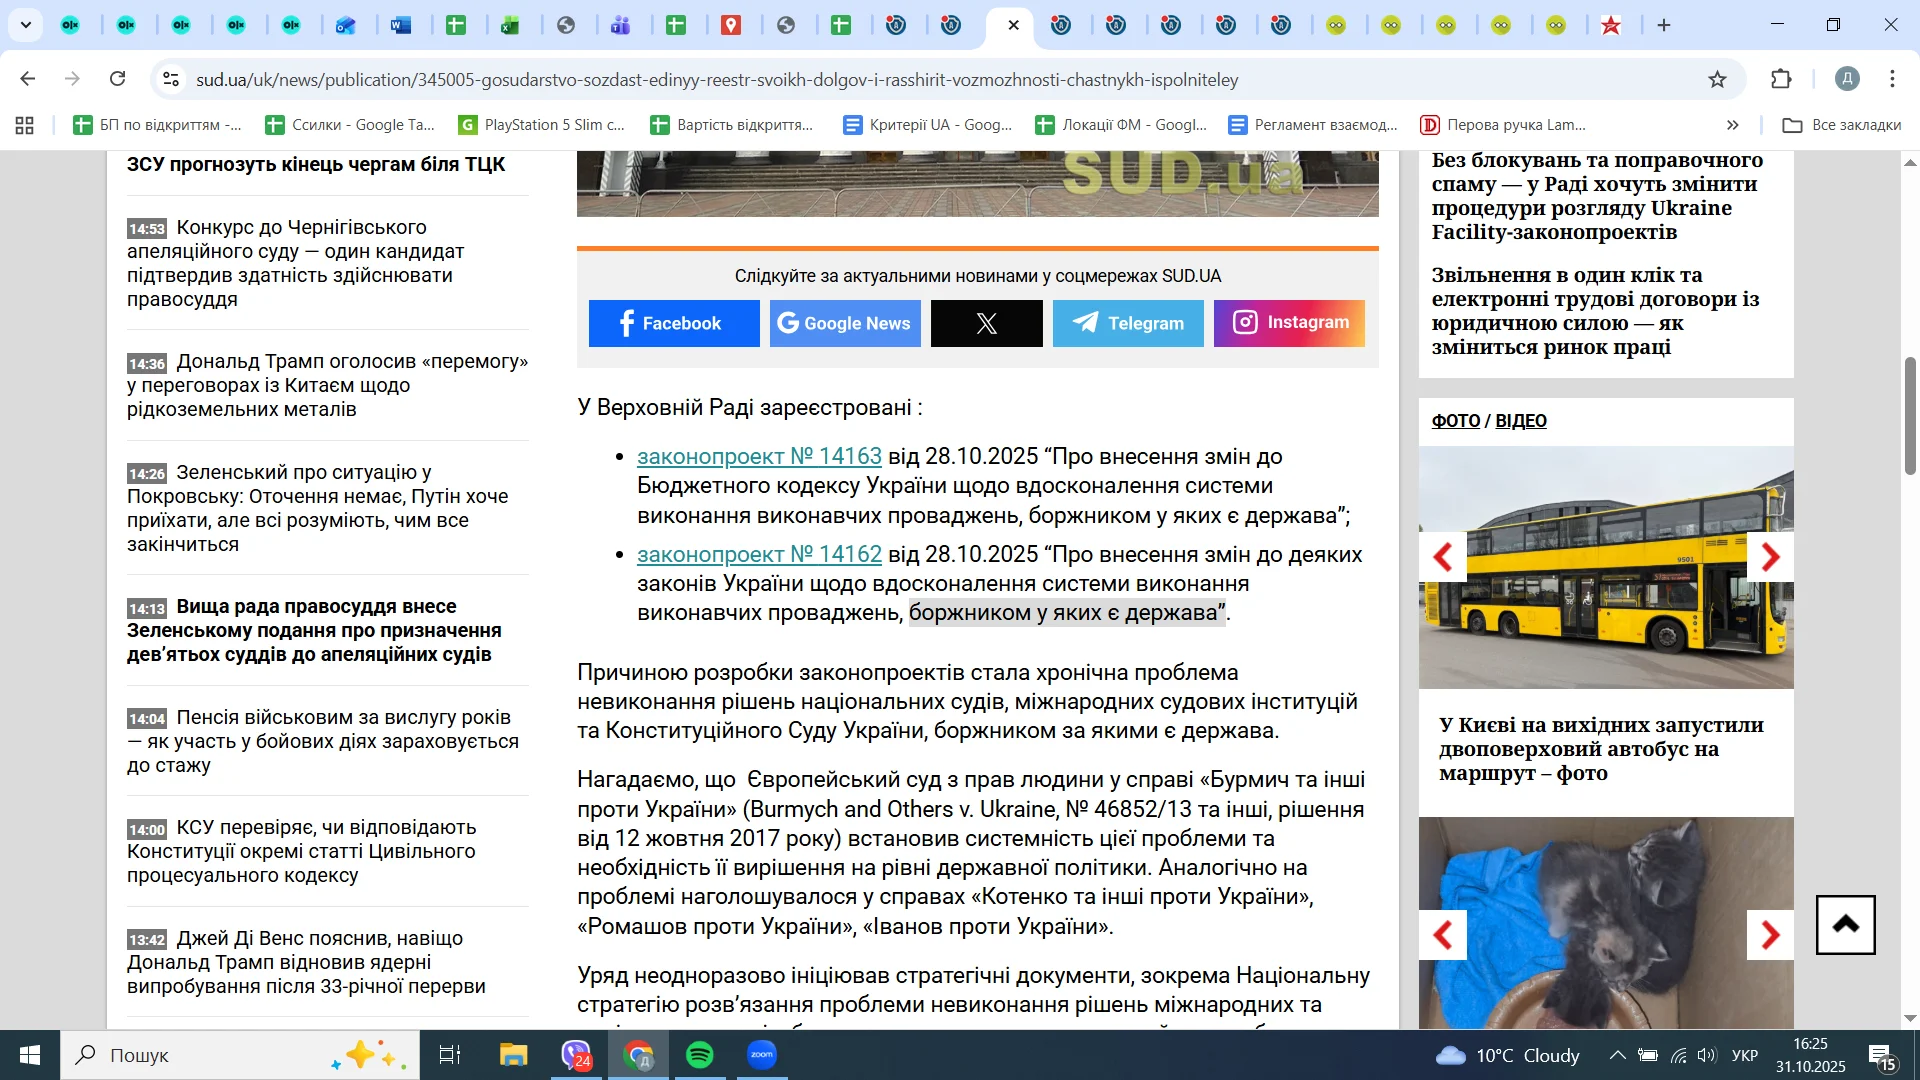Click the Chrome profile avatar
The height and width of the screenshot is (1080, 1920).
coord(1848,79)
